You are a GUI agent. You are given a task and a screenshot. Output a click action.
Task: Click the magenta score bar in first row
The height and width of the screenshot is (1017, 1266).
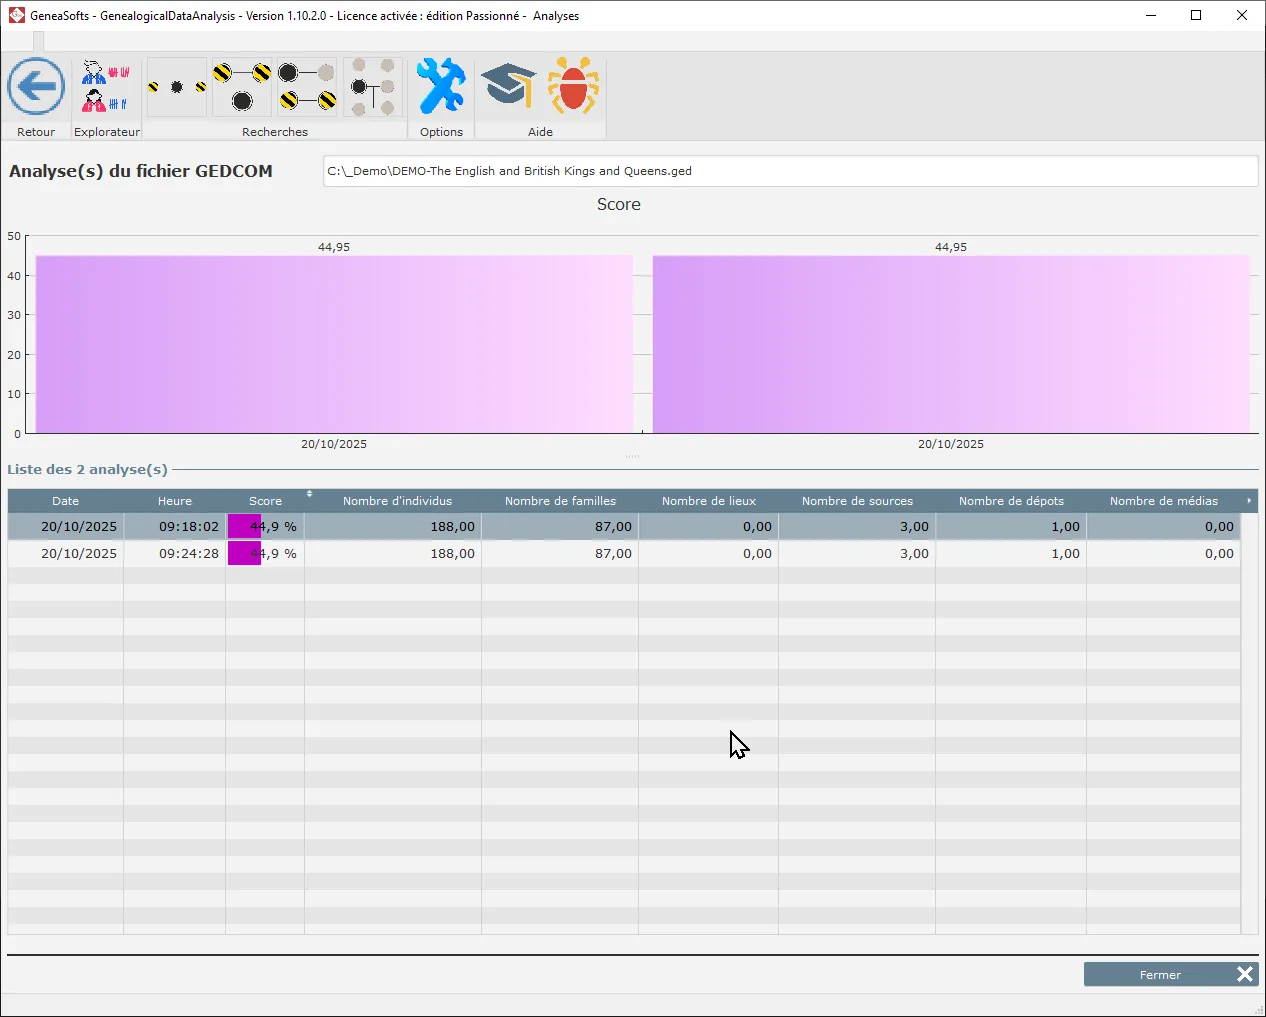[x=243, y=526]
